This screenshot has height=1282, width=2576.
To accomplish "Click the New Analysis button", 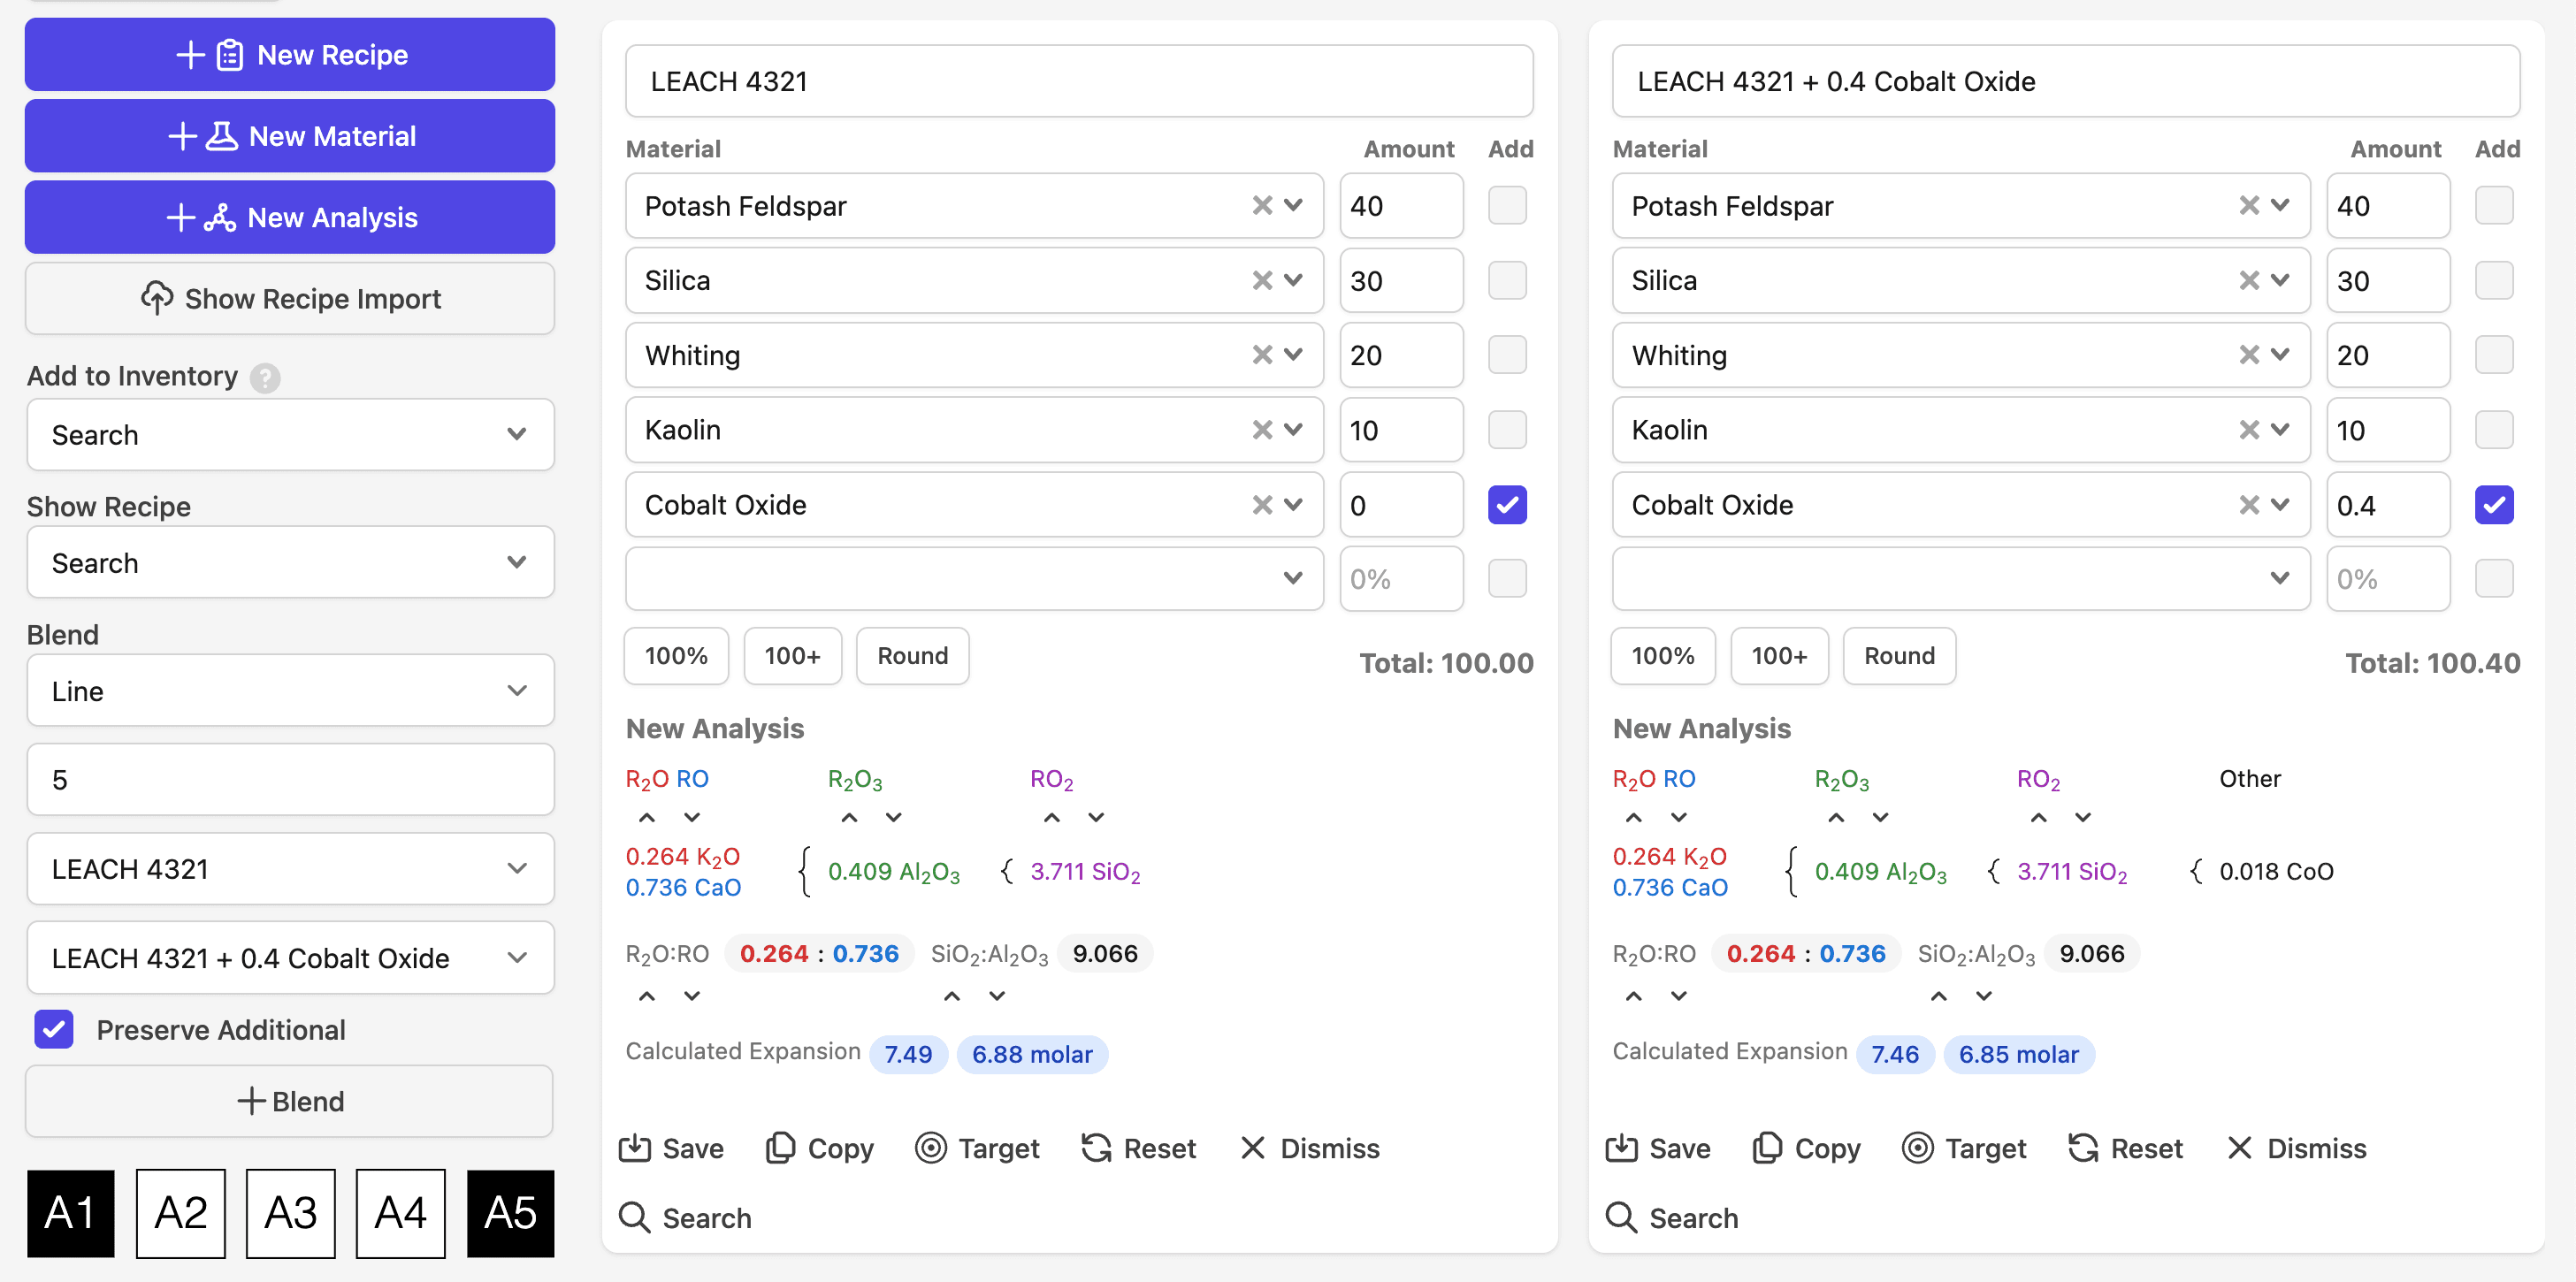I will tap(290, 217).
